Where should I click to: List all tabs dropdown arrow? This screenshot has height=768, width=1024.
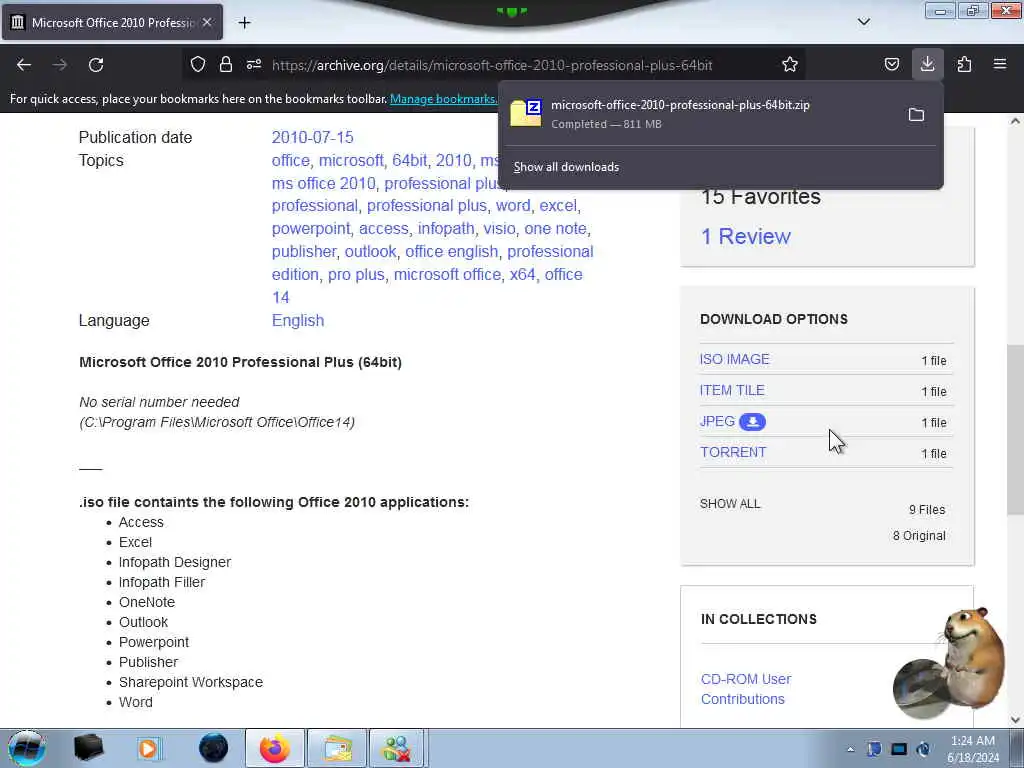point(863,22)
